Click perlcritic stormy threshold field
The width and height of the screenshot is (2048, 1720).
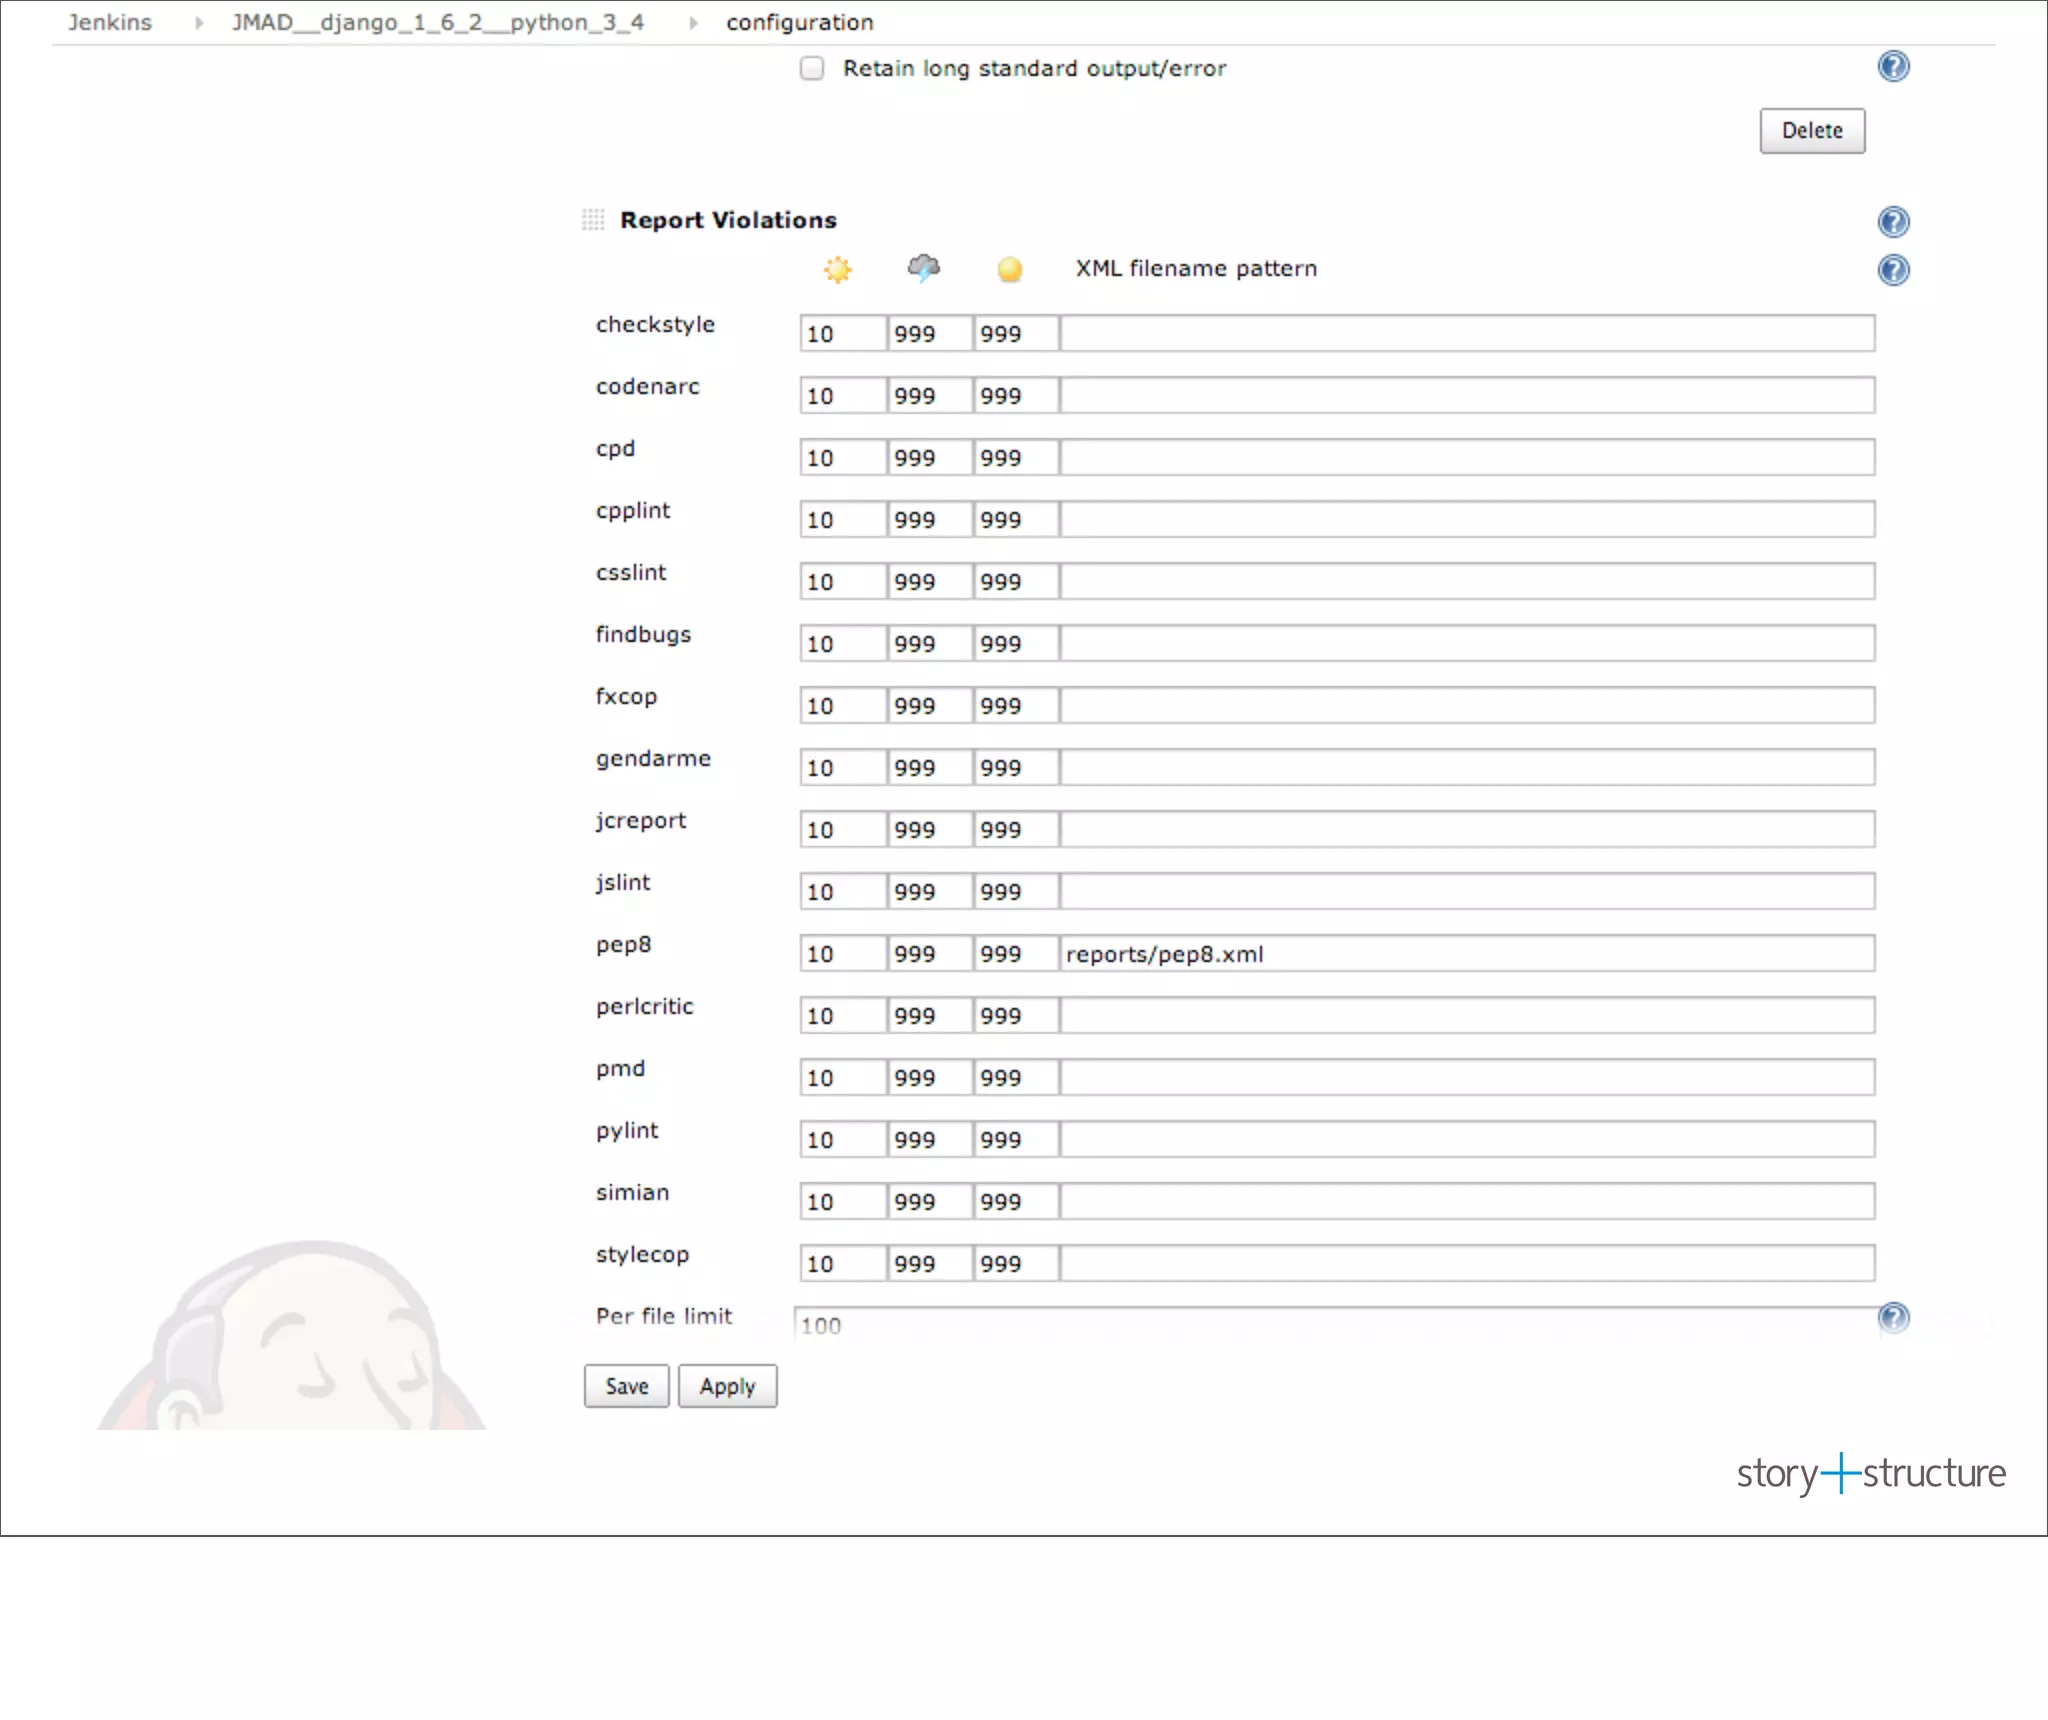(930, 1016)
